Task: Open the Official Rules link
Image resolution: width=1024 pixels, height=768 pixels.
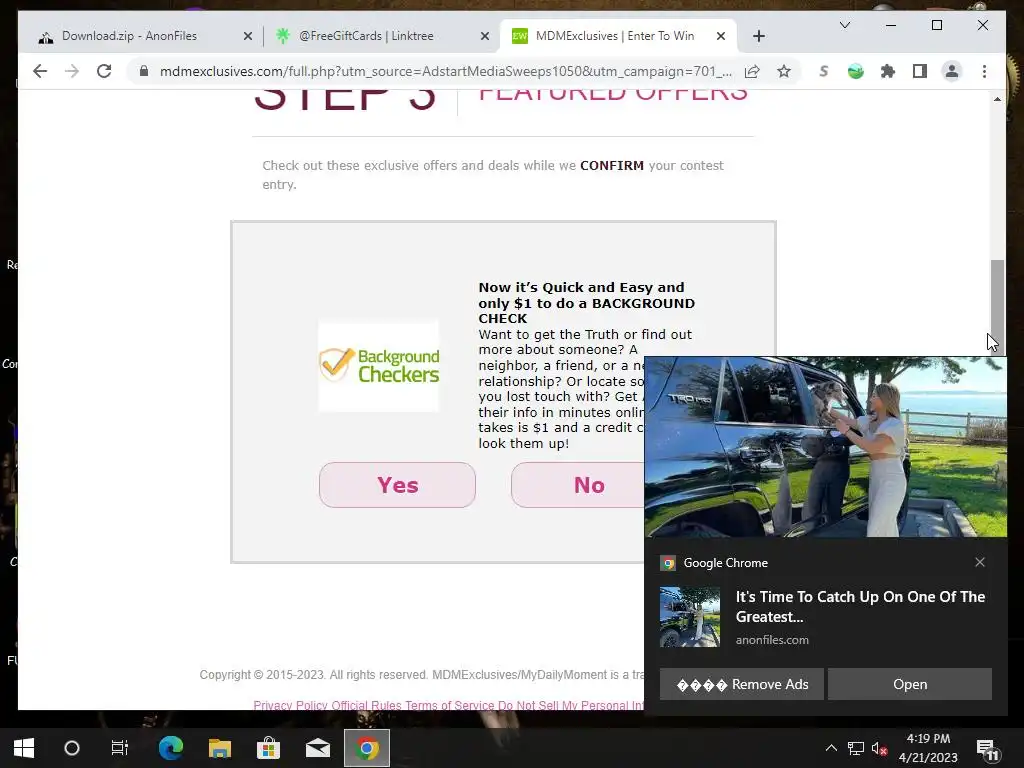Action: [366, 705]
